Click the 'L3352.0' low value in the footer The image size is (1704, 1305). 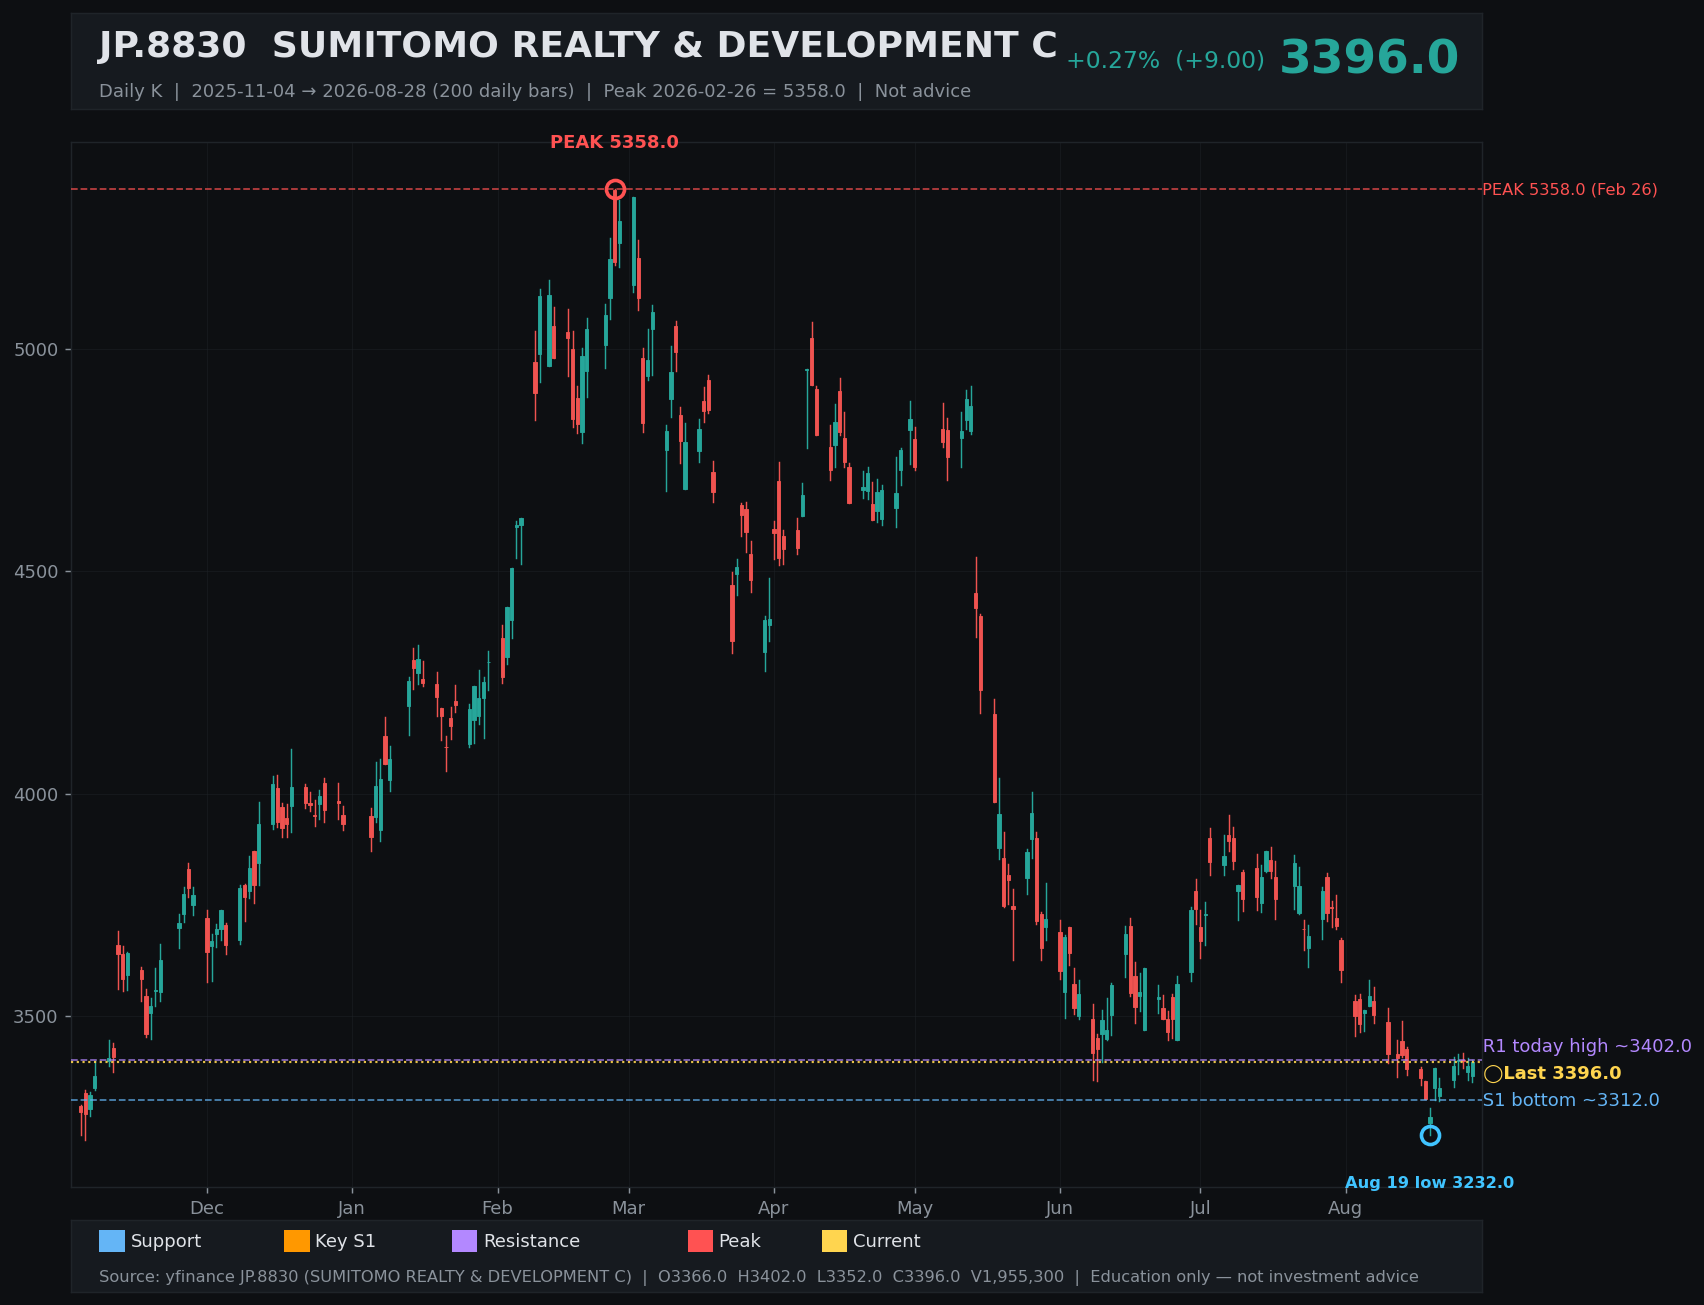pyautogui.click(x=849, y=1277)
